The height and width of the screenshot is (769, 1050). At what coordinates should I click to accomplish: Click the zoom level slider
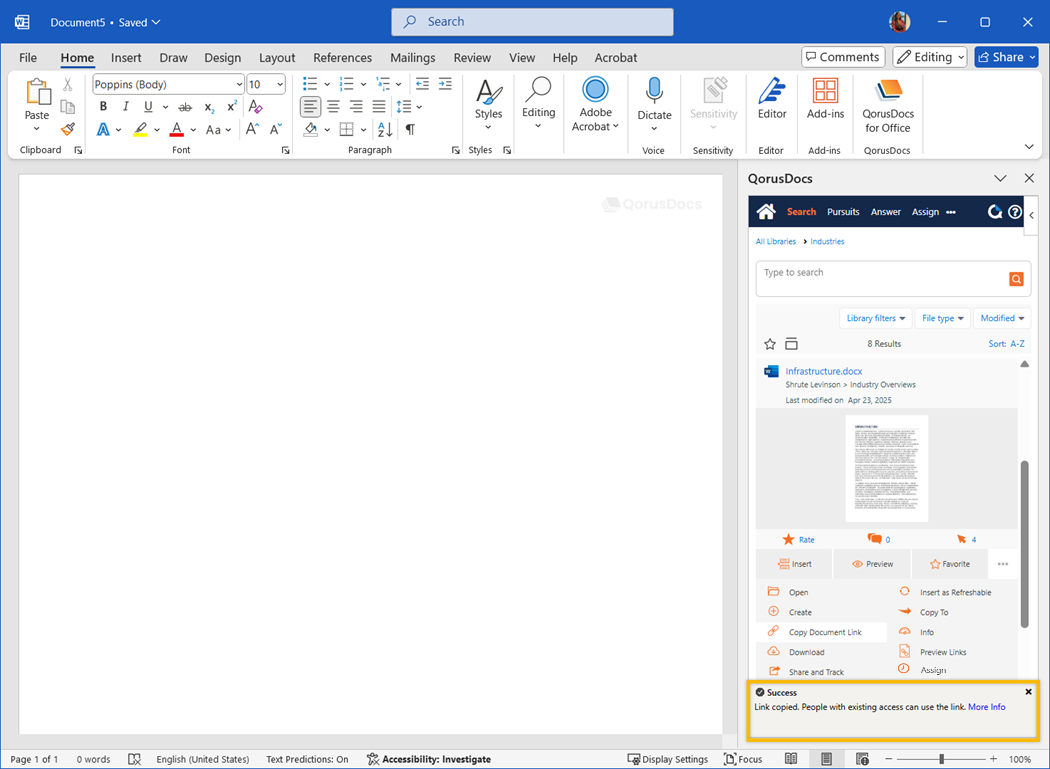(x=941, y=759)
